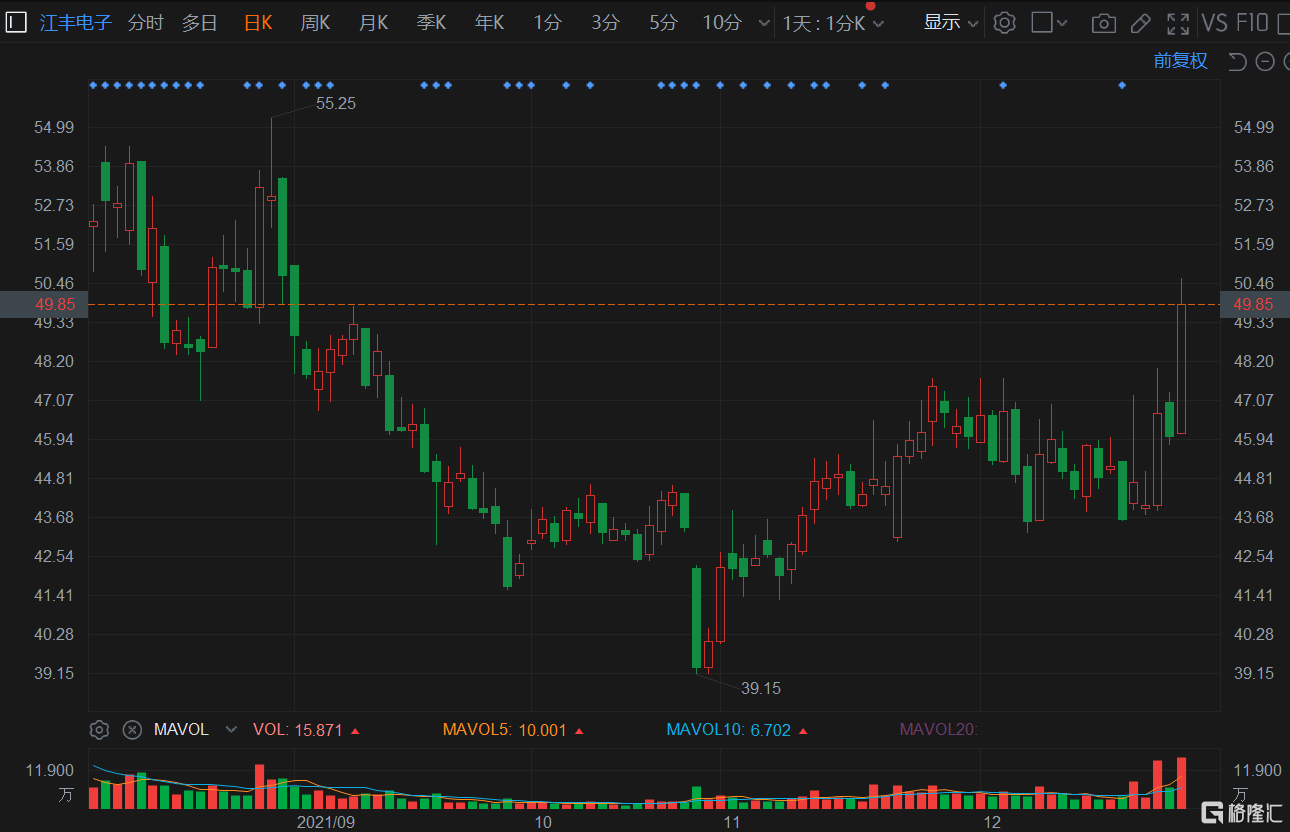Click the 39.15 low price annotation label

click(x=761, y=688)
